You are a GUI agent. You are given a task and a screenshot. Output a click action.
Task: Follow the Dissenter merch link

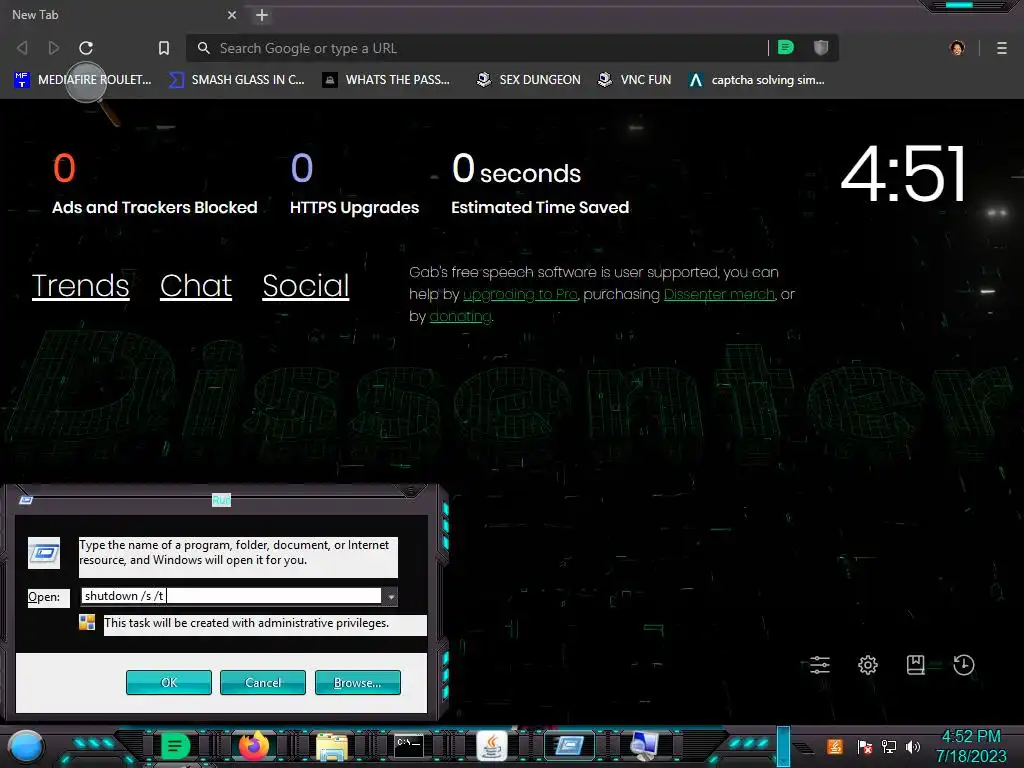pos(719,295)
